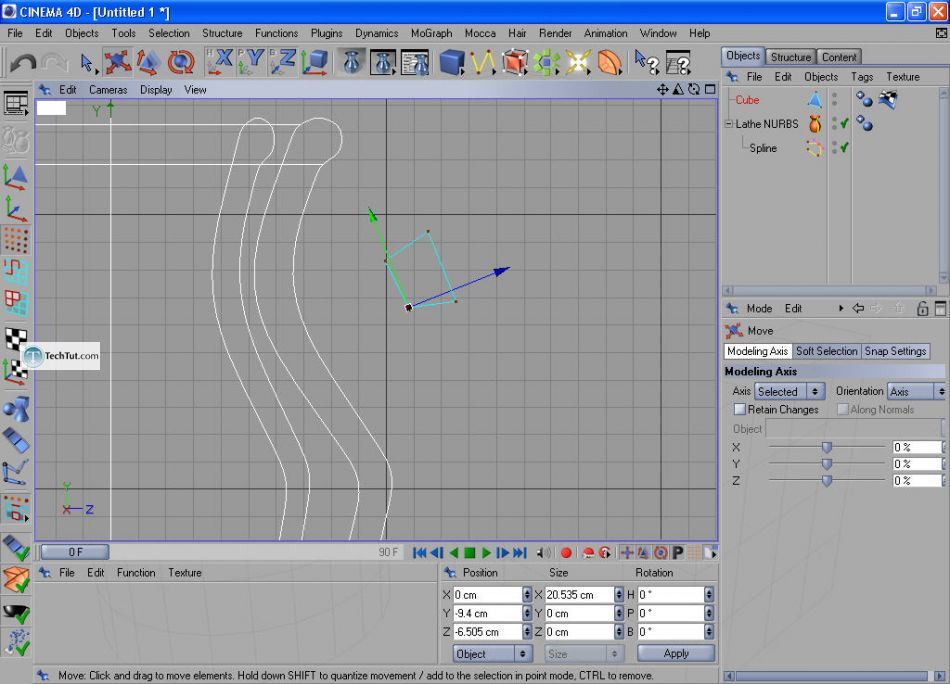Screen dimensions: 950x684
Task: Open the deformer objects icon
Action: [610, 62]
